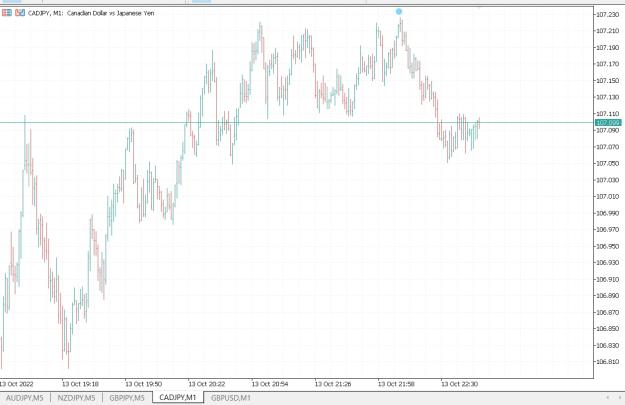
Task: Click the 107.190 price scale label
Action: (x=607, y=47)
